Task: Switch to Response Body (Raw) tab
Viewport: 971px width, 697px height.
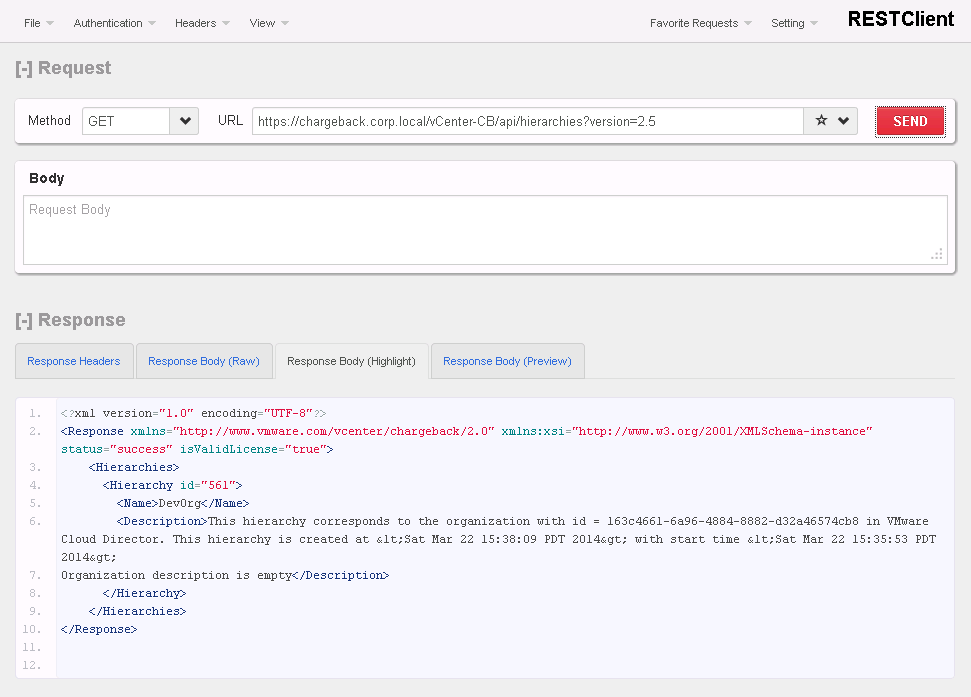Action: (203, 361)
